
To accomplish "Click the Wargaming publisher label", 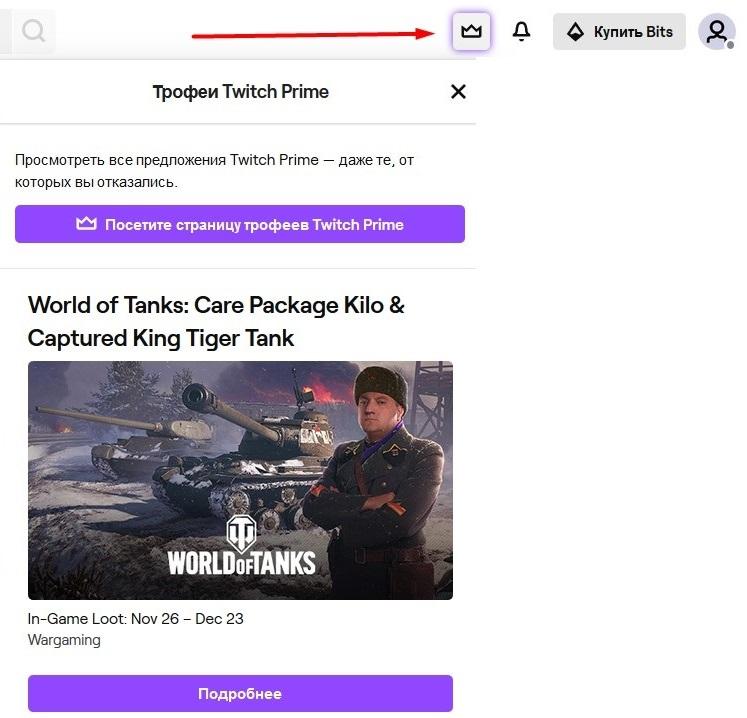I will tap(64, 639).
